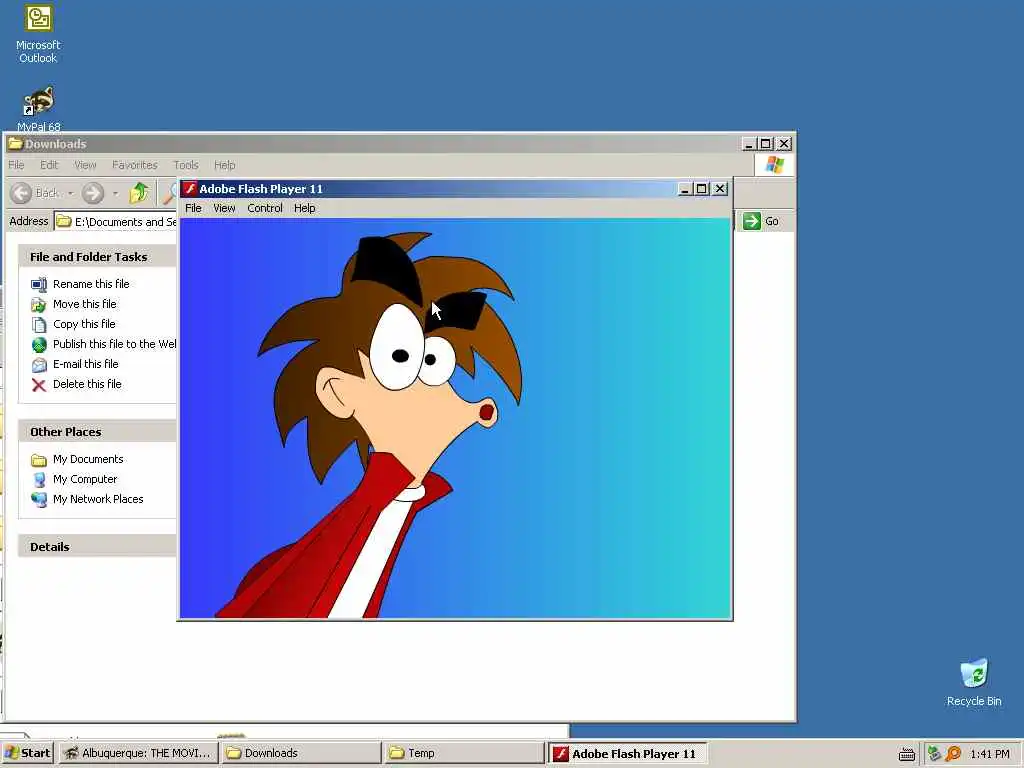The image size is (1024, 768).
Task: Expand the Details panel header
Action: coord(97,547)
